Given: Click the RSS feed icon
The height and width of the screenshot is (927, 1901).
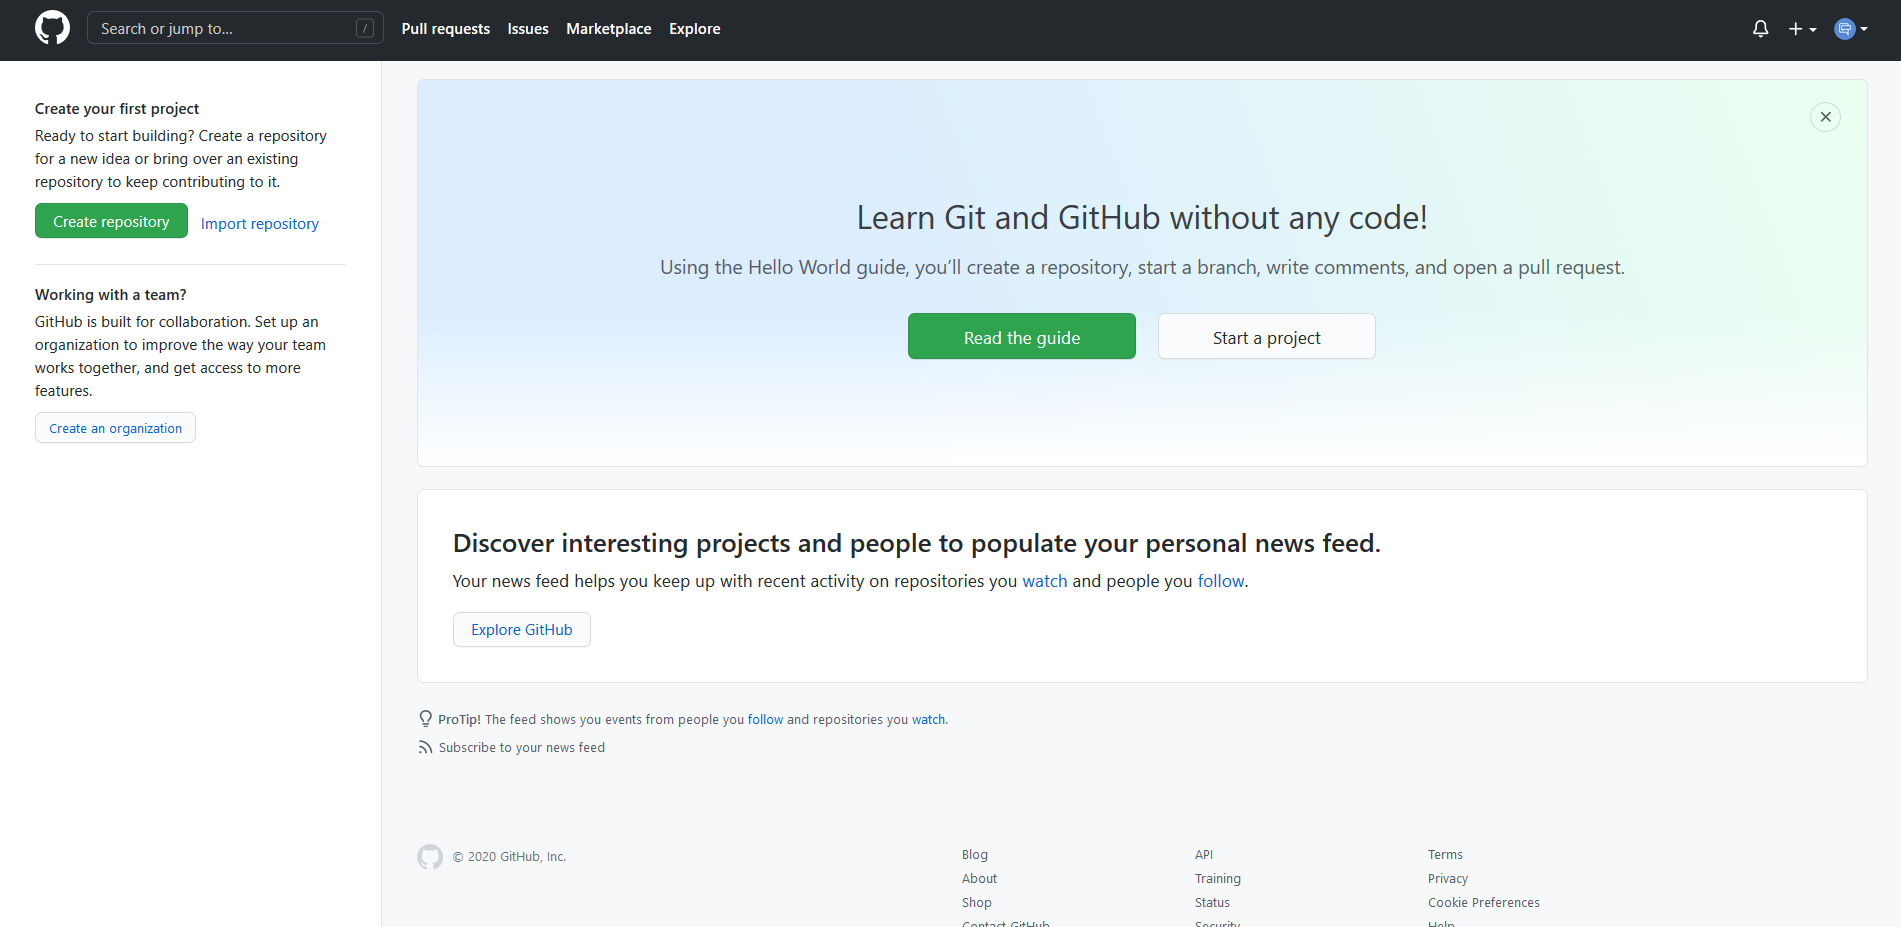Looking at the screenshot, I should point(425,747).
